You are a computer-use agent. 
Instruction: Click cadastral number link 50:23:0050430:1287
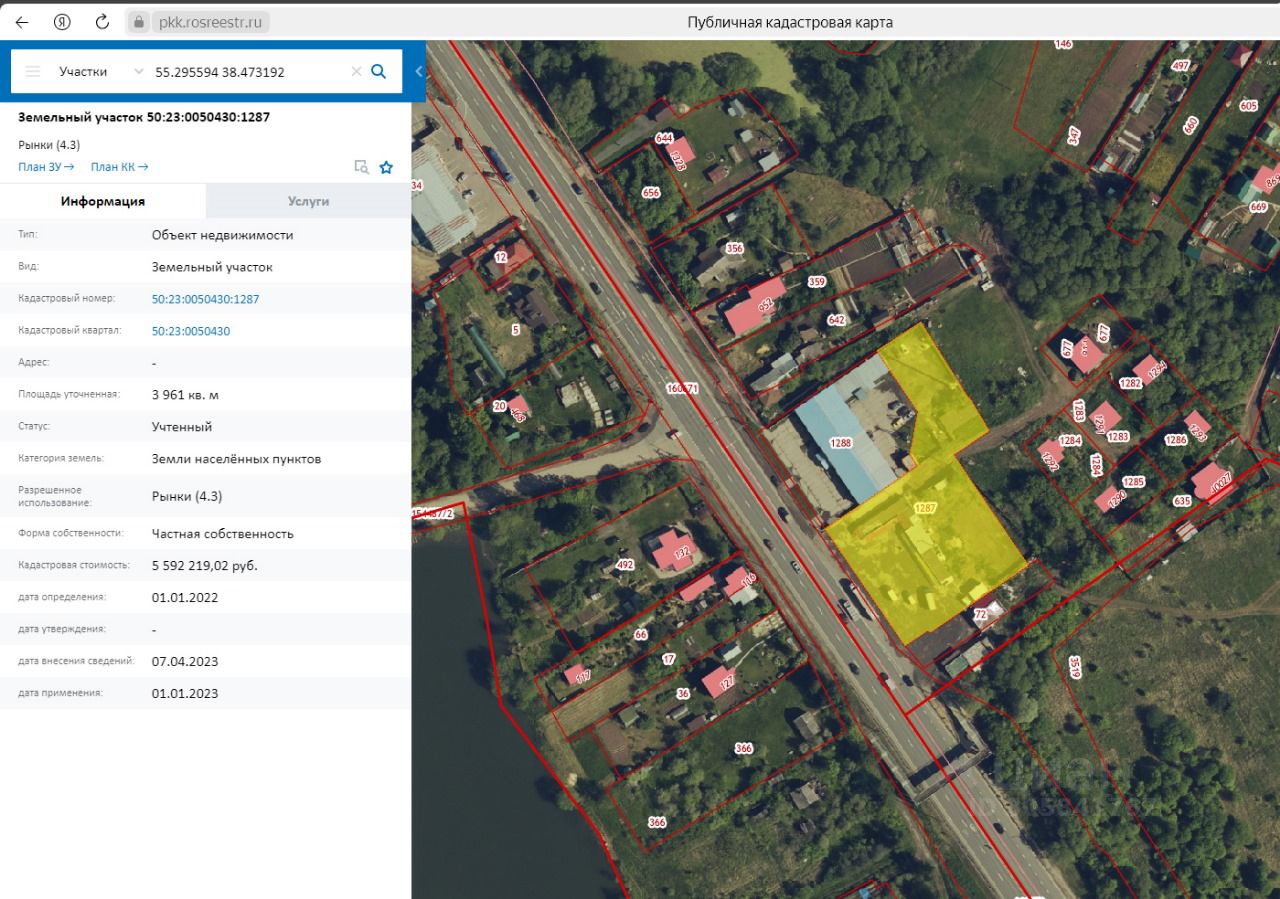205,299
